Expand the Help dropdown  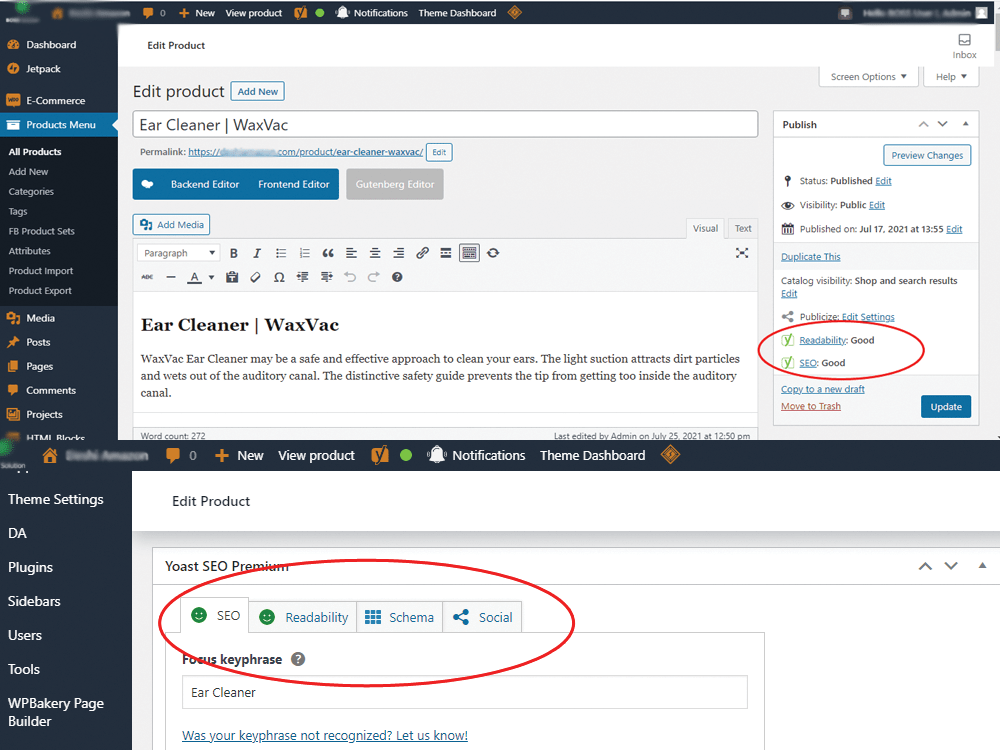951,77
